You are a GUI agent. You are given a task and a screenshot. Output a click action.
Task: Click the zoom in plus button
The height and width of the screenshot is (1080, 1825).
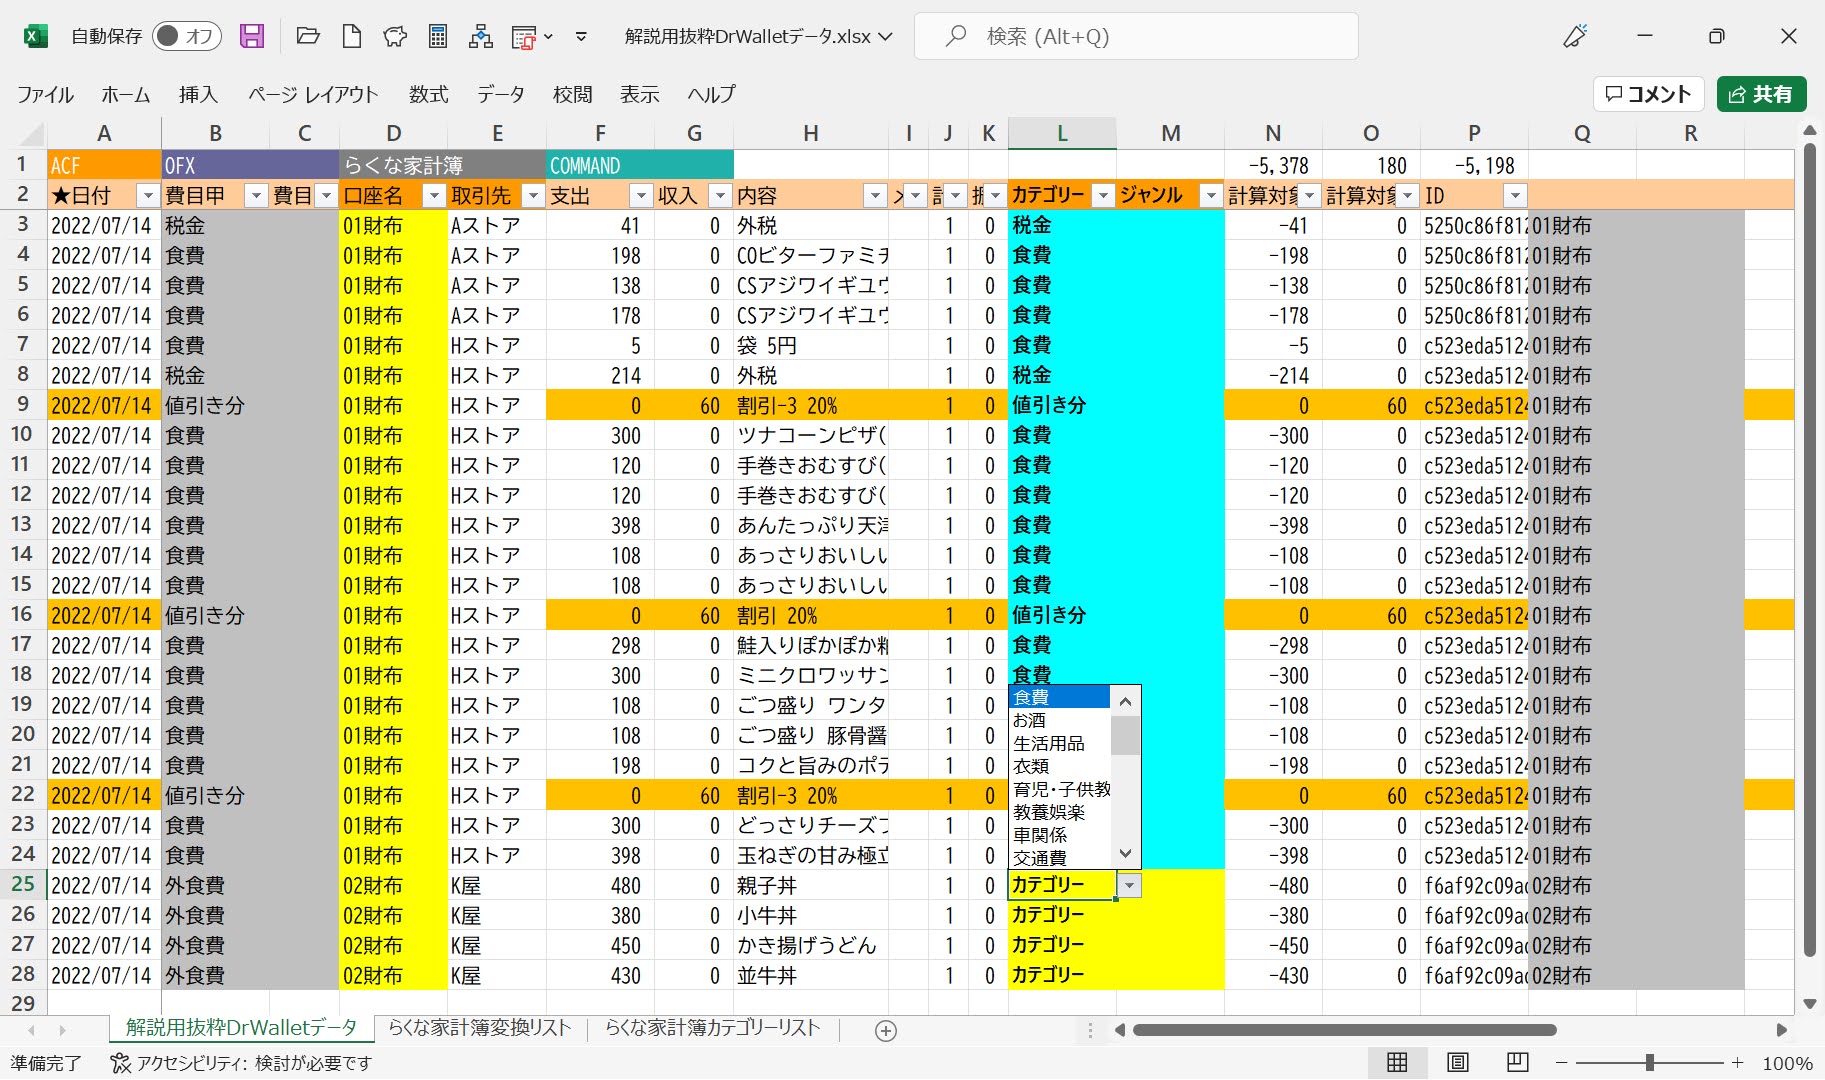pos(1738,1063)
